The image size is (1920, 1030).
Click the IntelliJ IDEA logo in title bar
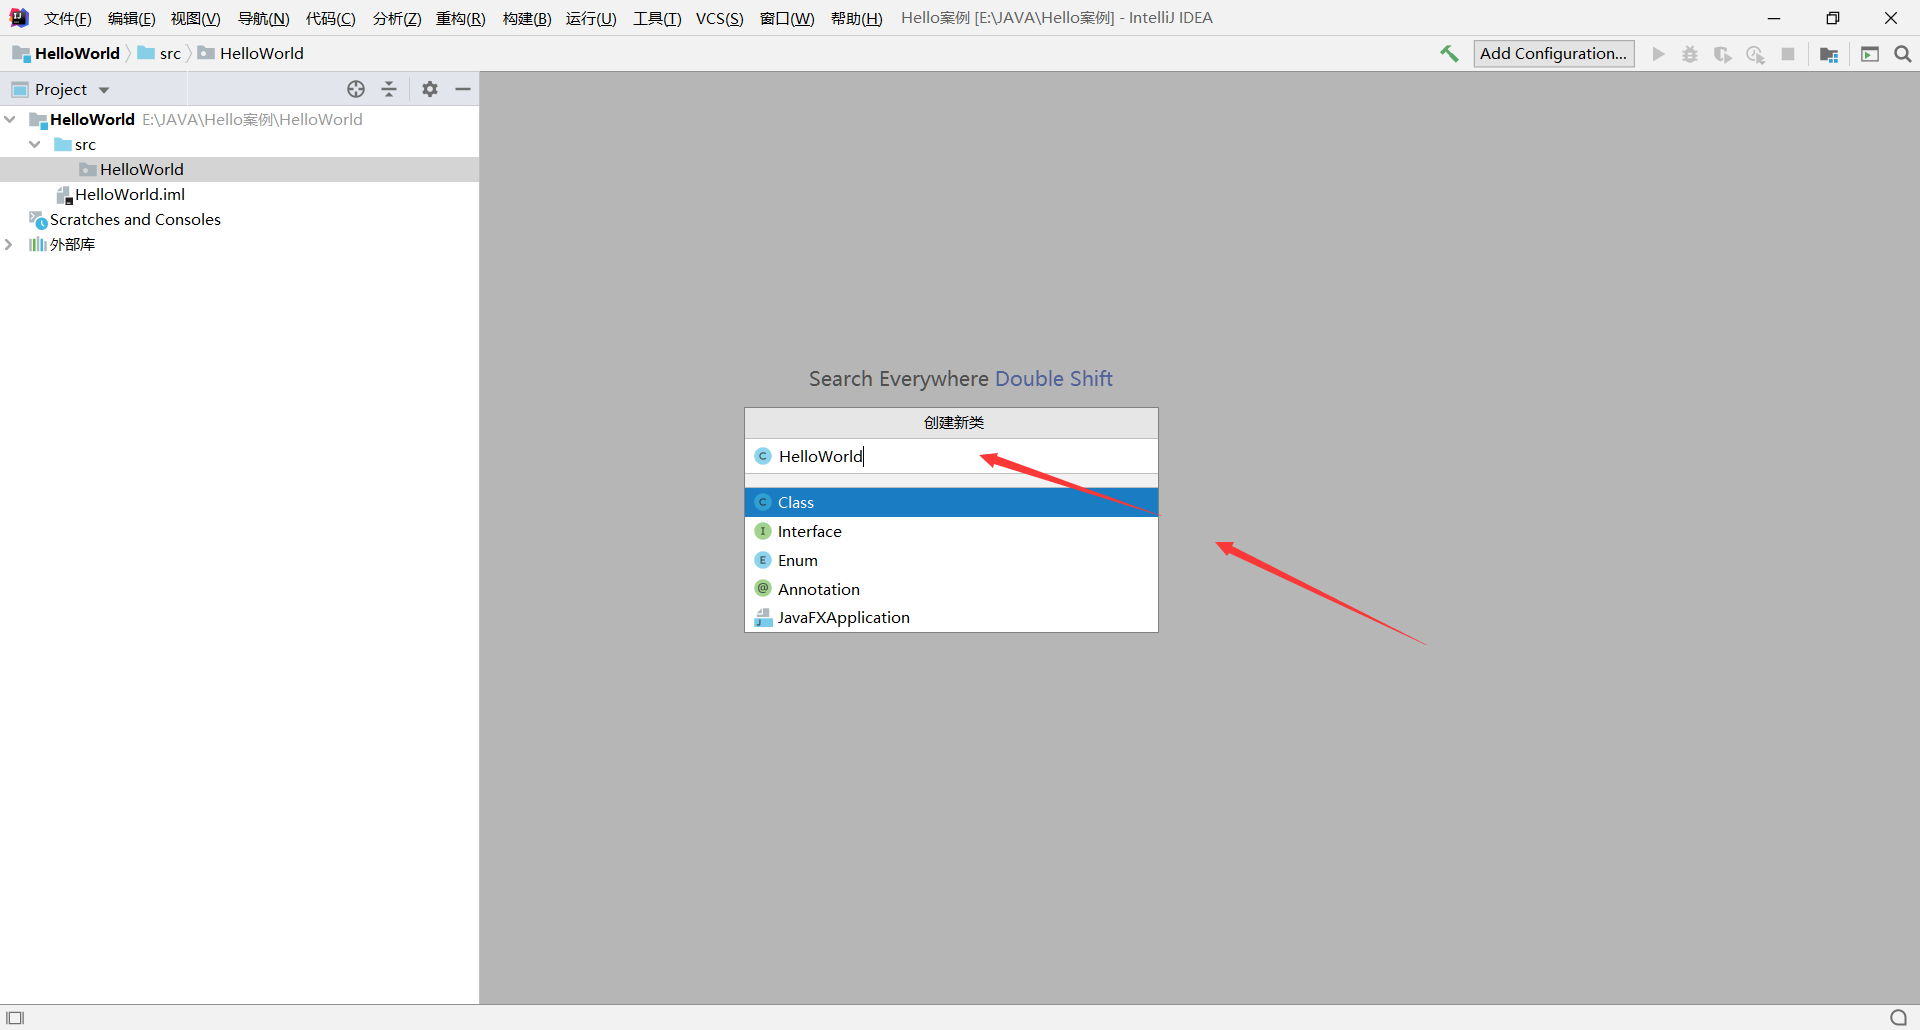coord(19,18)
